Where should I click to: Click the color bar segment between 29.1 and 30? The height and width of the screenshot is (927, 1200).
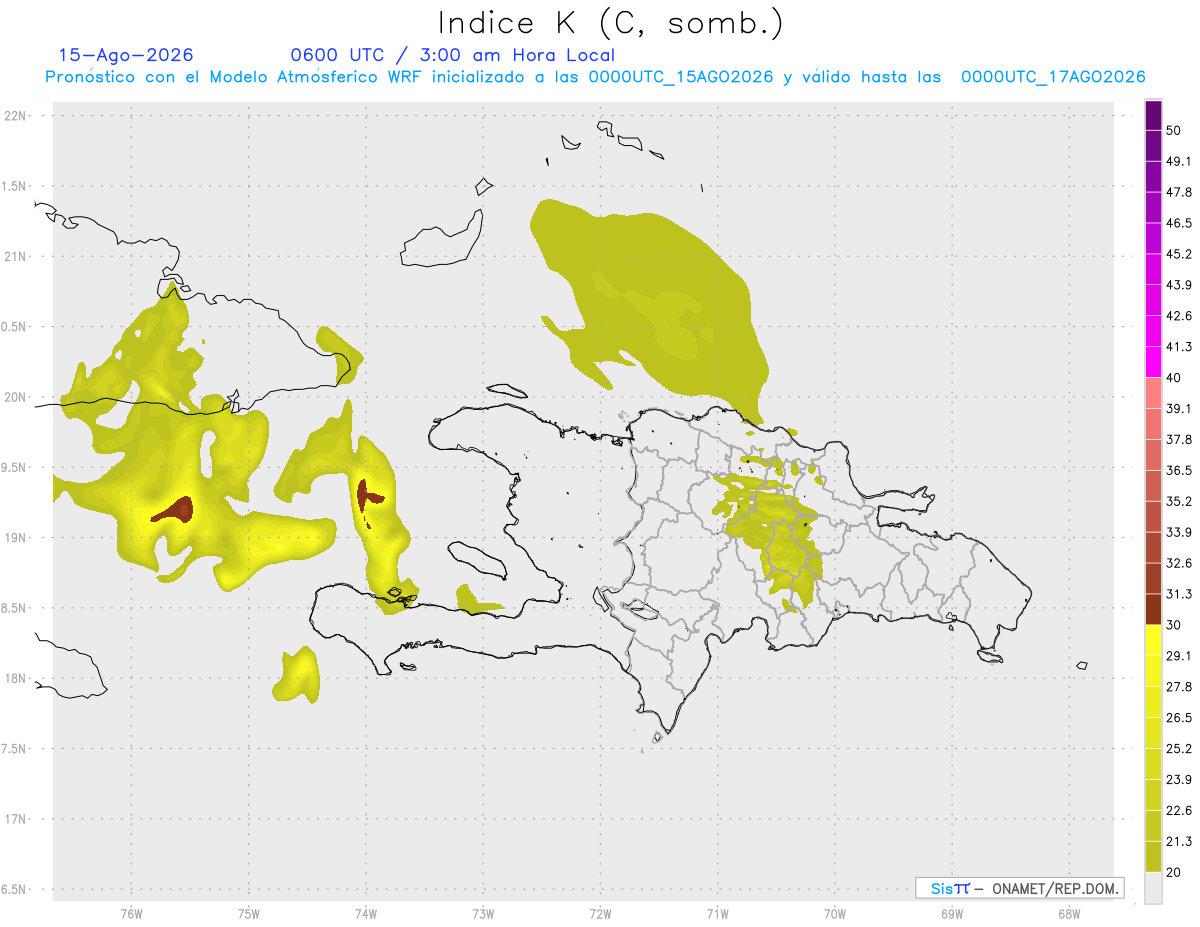[x=1154, y=640]
